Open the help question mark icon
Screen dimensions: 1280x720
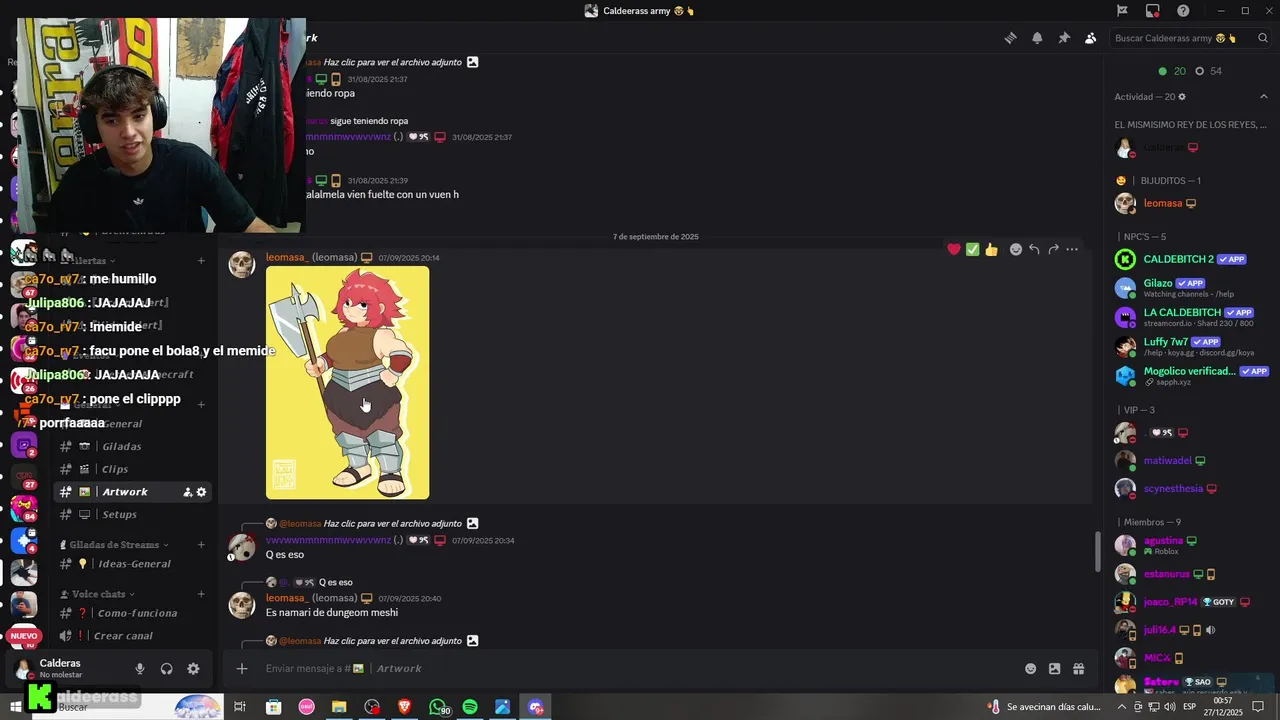pos(1183,11)
